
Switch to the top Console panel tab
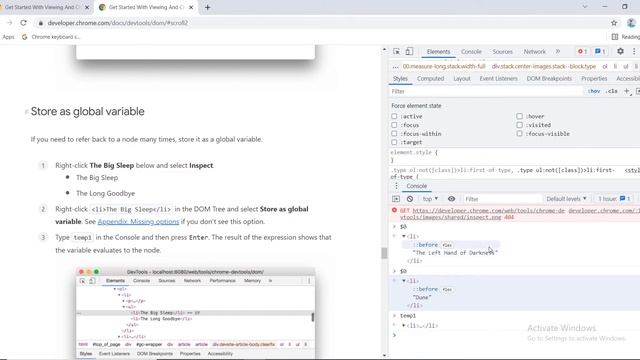pyautogui.click(x=471, y=51)
